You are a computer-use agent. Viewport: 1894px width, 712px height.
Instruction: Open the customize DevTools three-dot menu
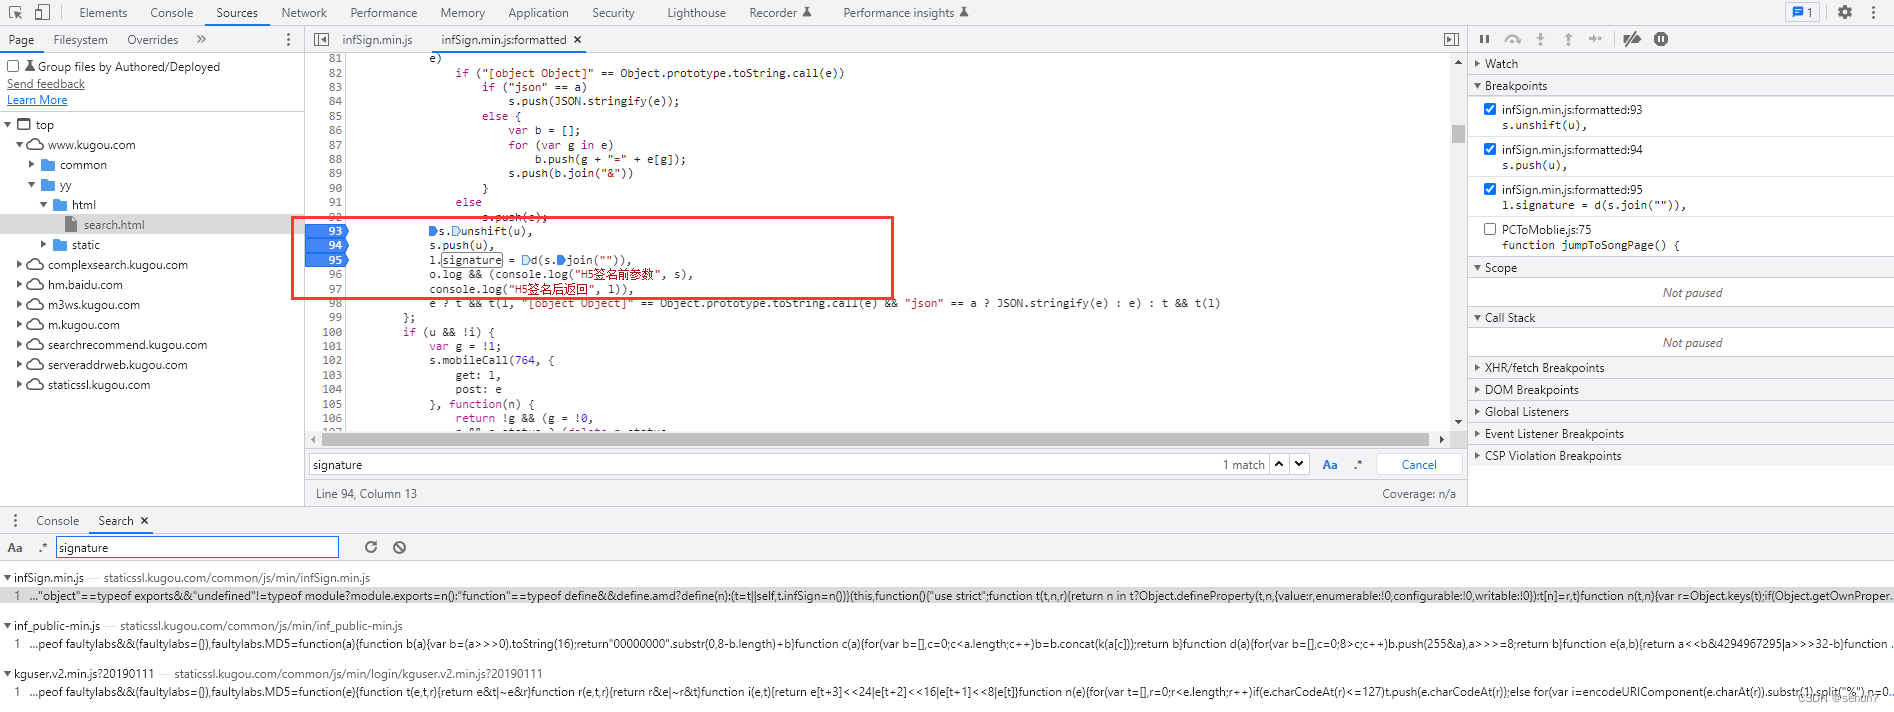pos(1873,12)
